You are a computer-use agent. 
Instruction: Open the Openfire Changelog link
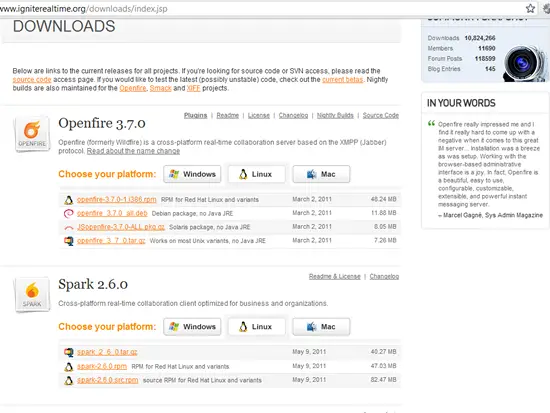click(x=293, y=115)
